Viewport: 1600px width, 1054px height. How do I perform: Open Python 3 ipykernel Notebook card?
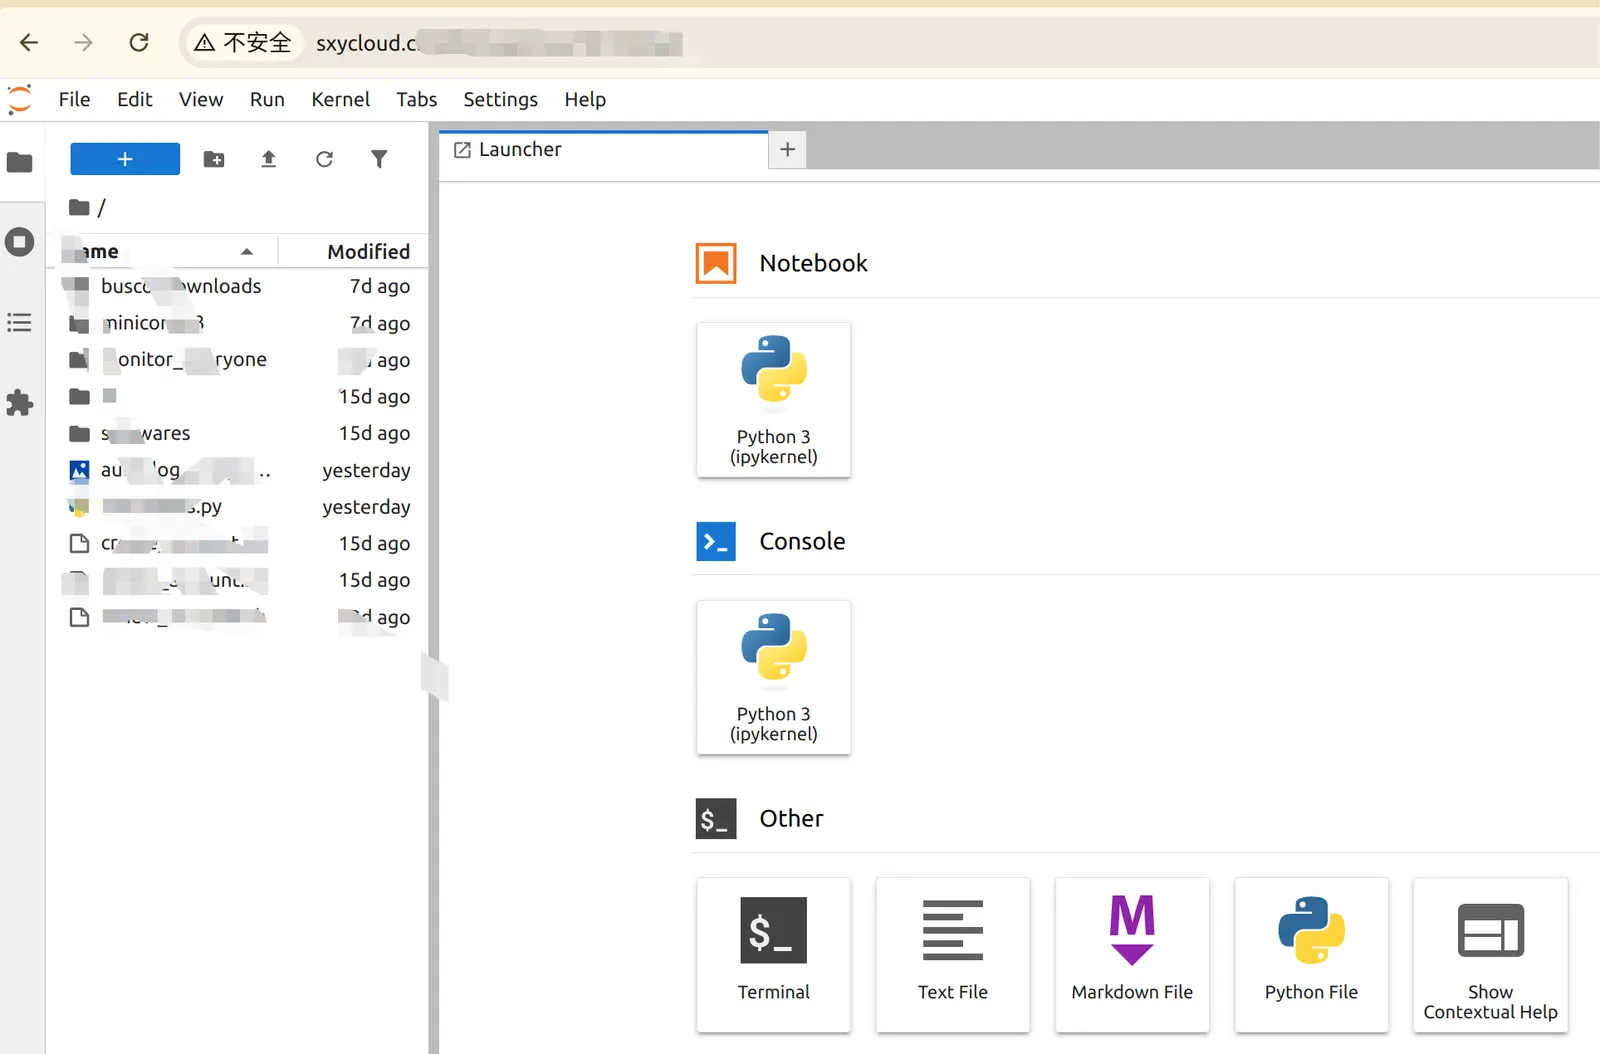(773, 399)
